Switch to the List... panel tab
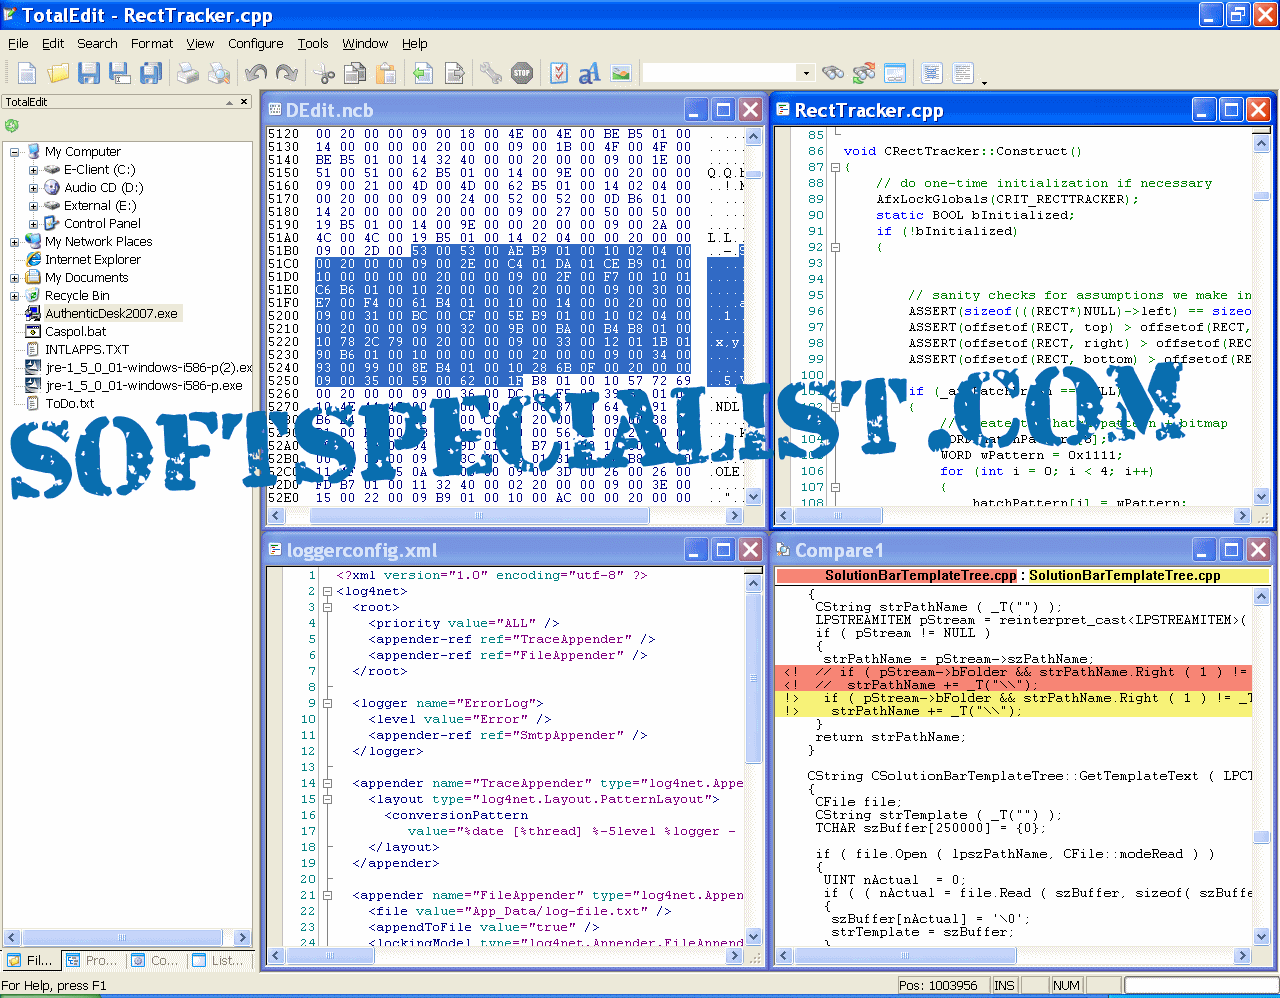This screenshot has height=998, width=1280. pos(218,960)
